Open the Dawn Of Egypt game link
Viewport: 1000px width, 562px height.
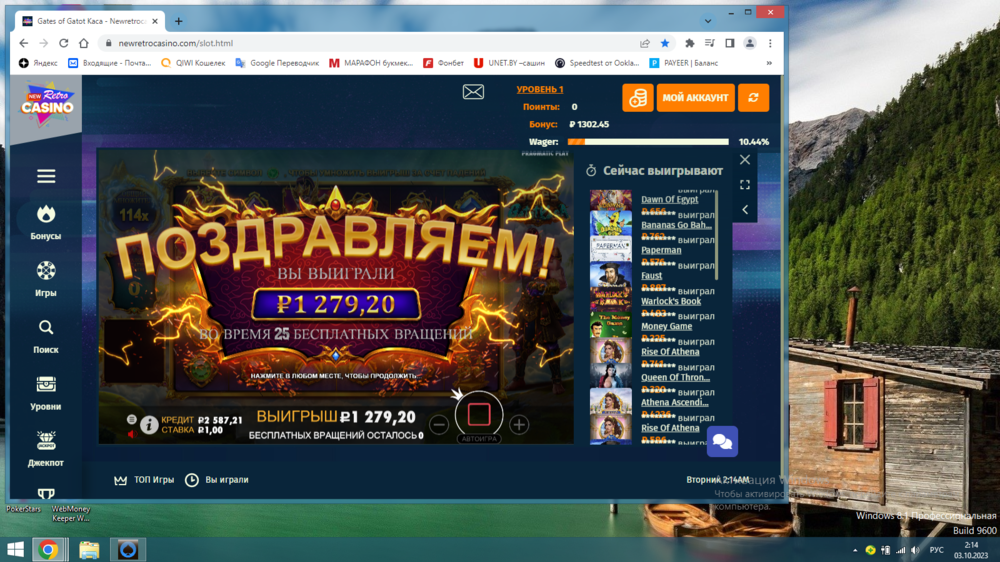click(x=669, y=200)
